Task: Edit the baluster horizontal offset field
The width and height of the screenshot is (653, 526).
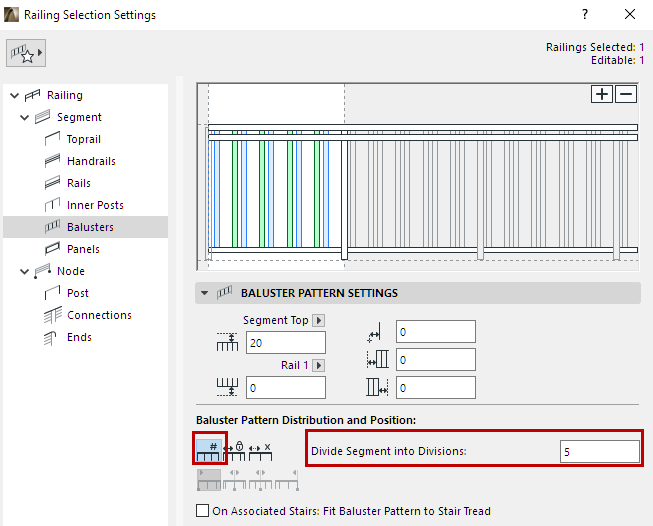Action: 436,332
